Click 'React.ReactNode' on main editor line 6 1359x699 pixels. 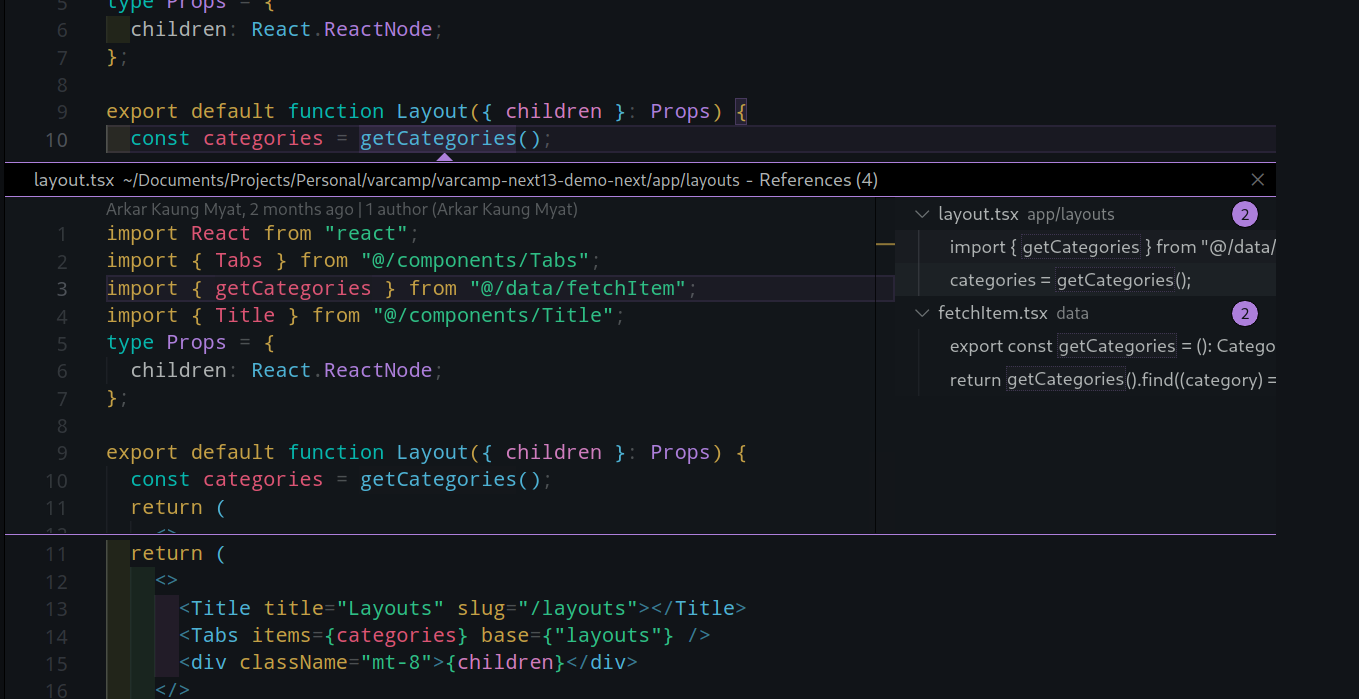click(341, 29)
